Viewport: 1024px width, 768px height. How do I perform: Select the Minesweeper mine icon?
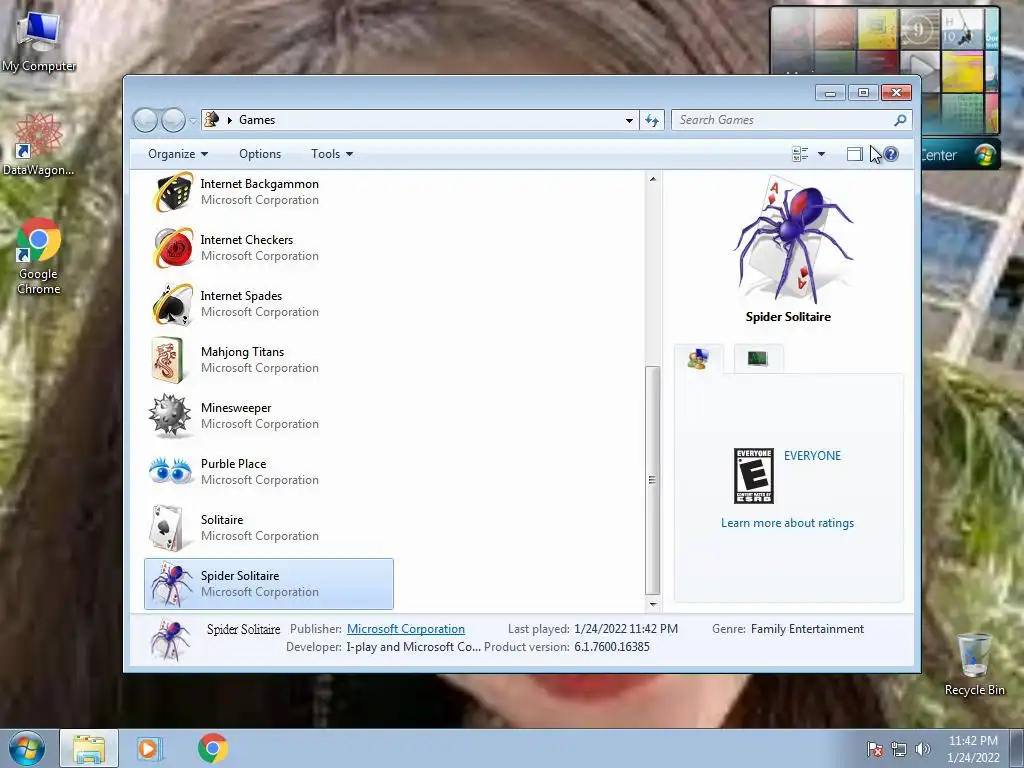pos(169,415)
